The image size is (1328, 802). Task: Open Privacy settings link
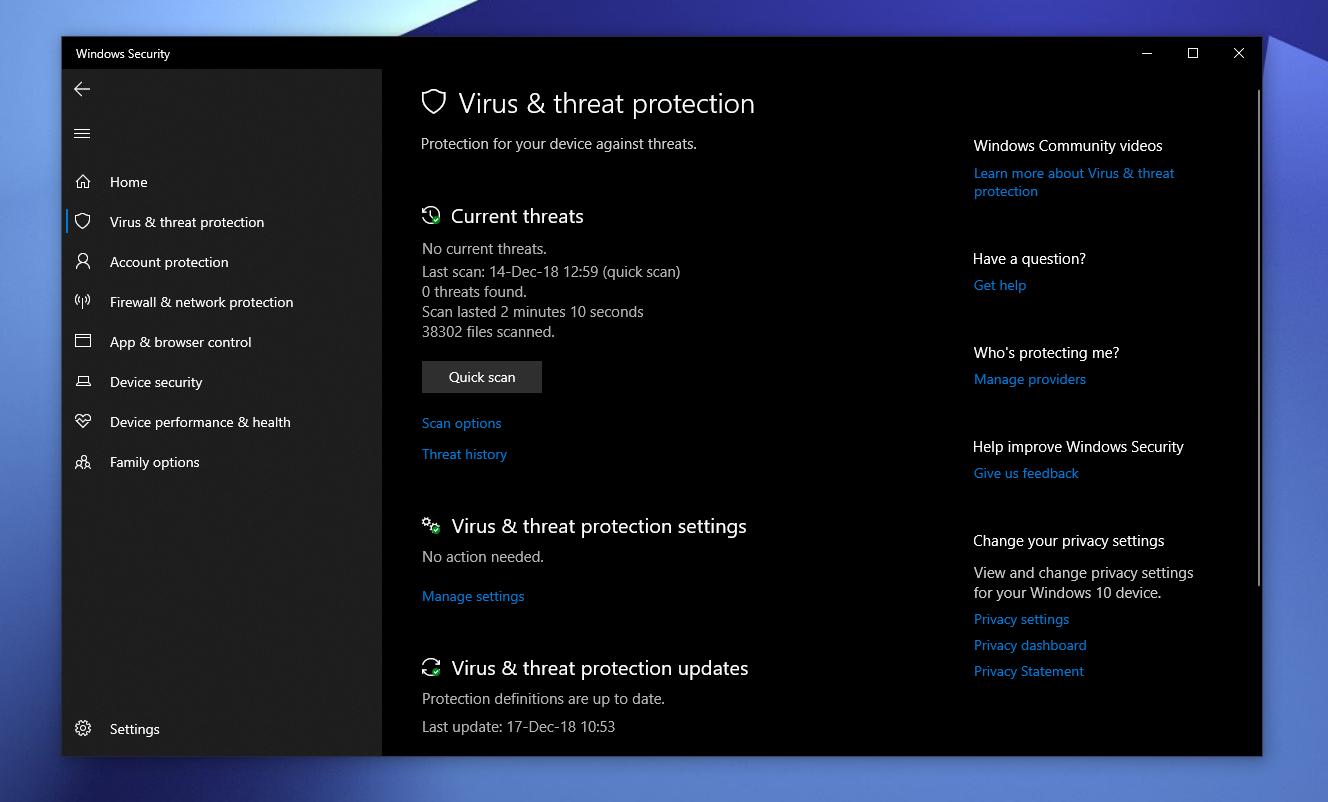[1021, 619]
